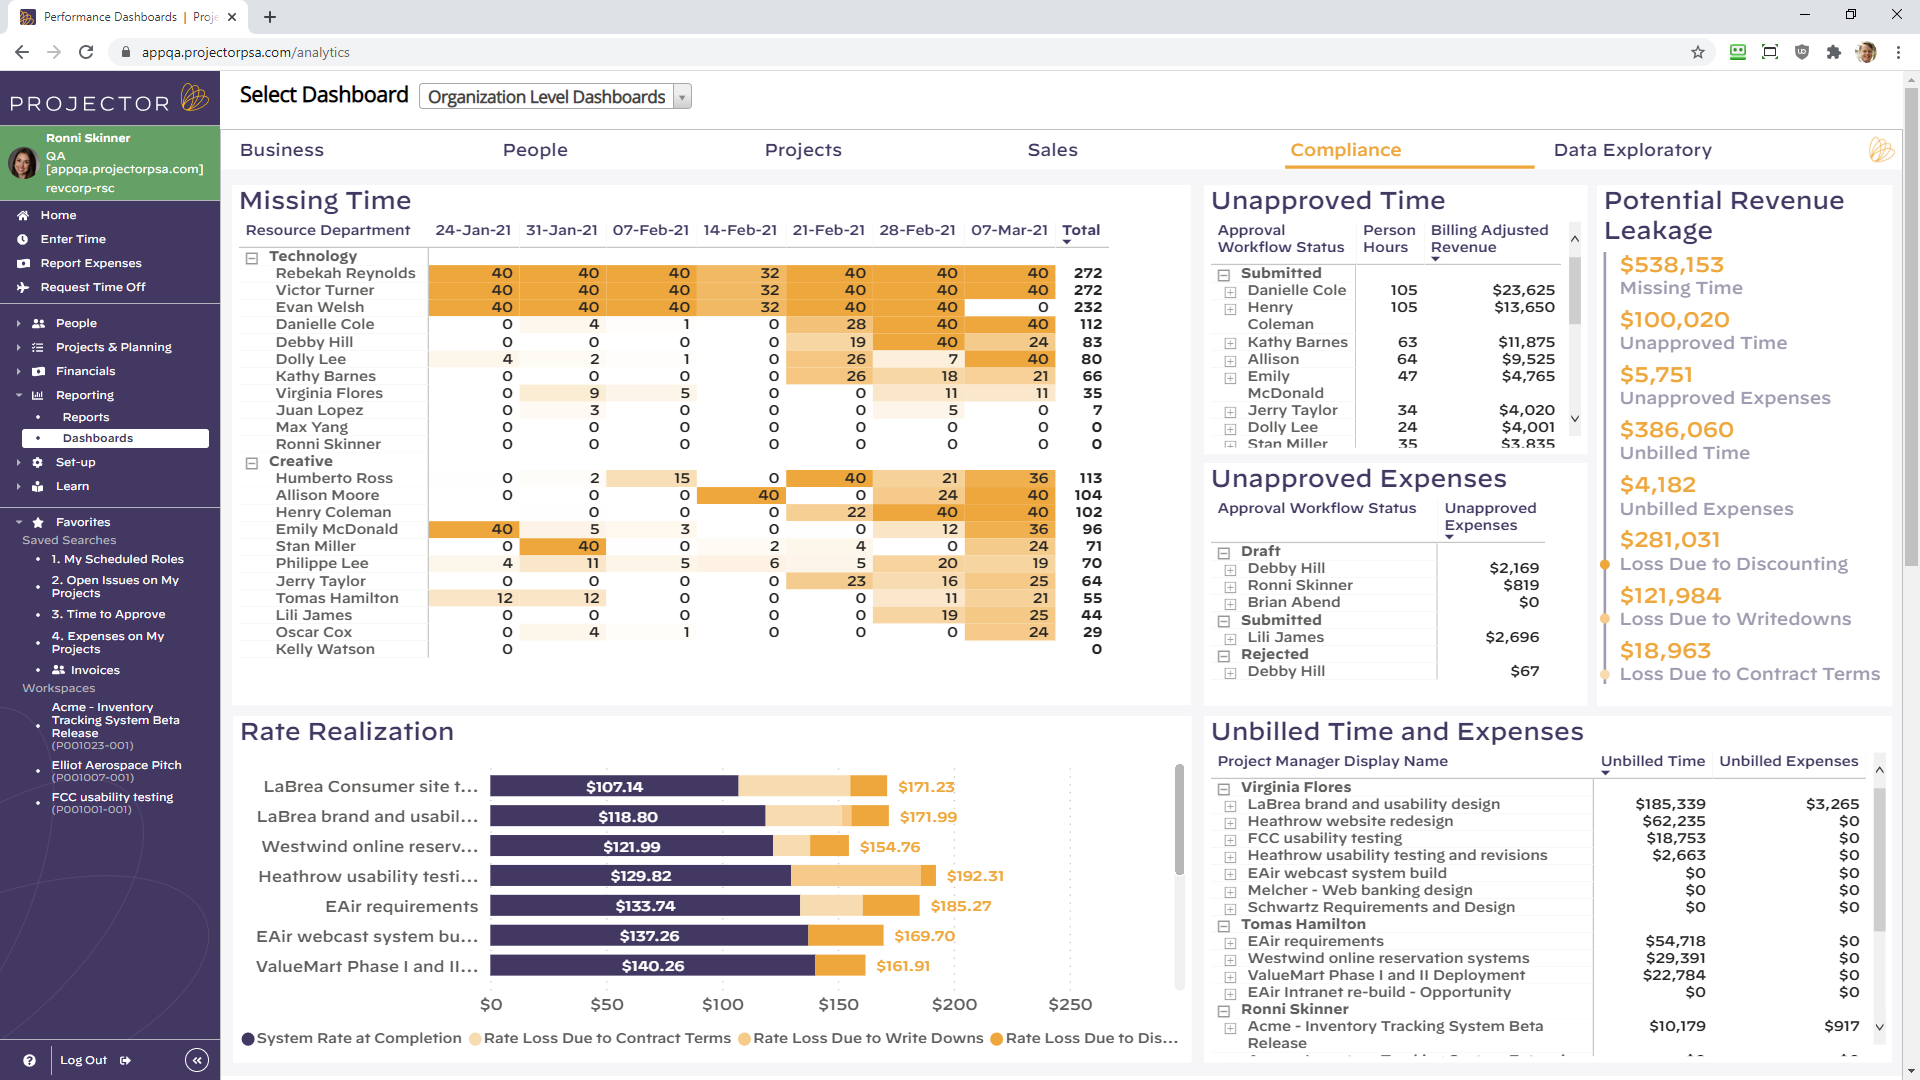The width and height of the screenshot is (1920, 1080).
Task: Click the Rate Loss Due to Write Downs legend dot
Action: [x=746, y=1038]
